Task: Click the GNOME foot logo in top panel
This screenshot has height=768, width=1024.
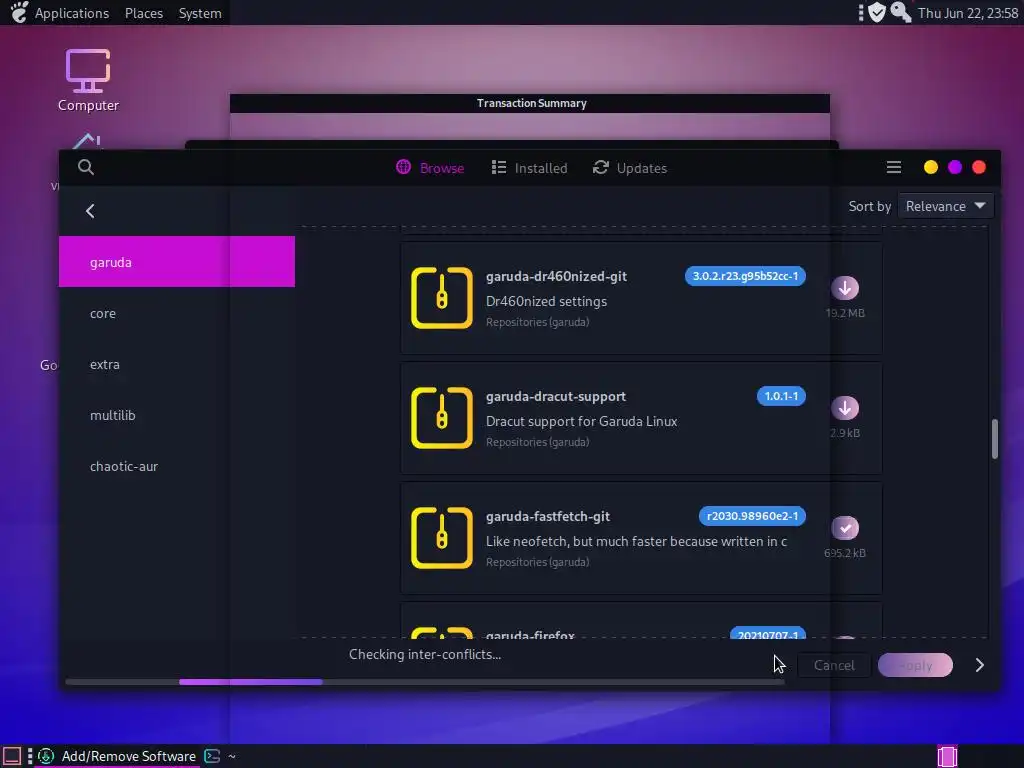Action: (x=19, y=12)
